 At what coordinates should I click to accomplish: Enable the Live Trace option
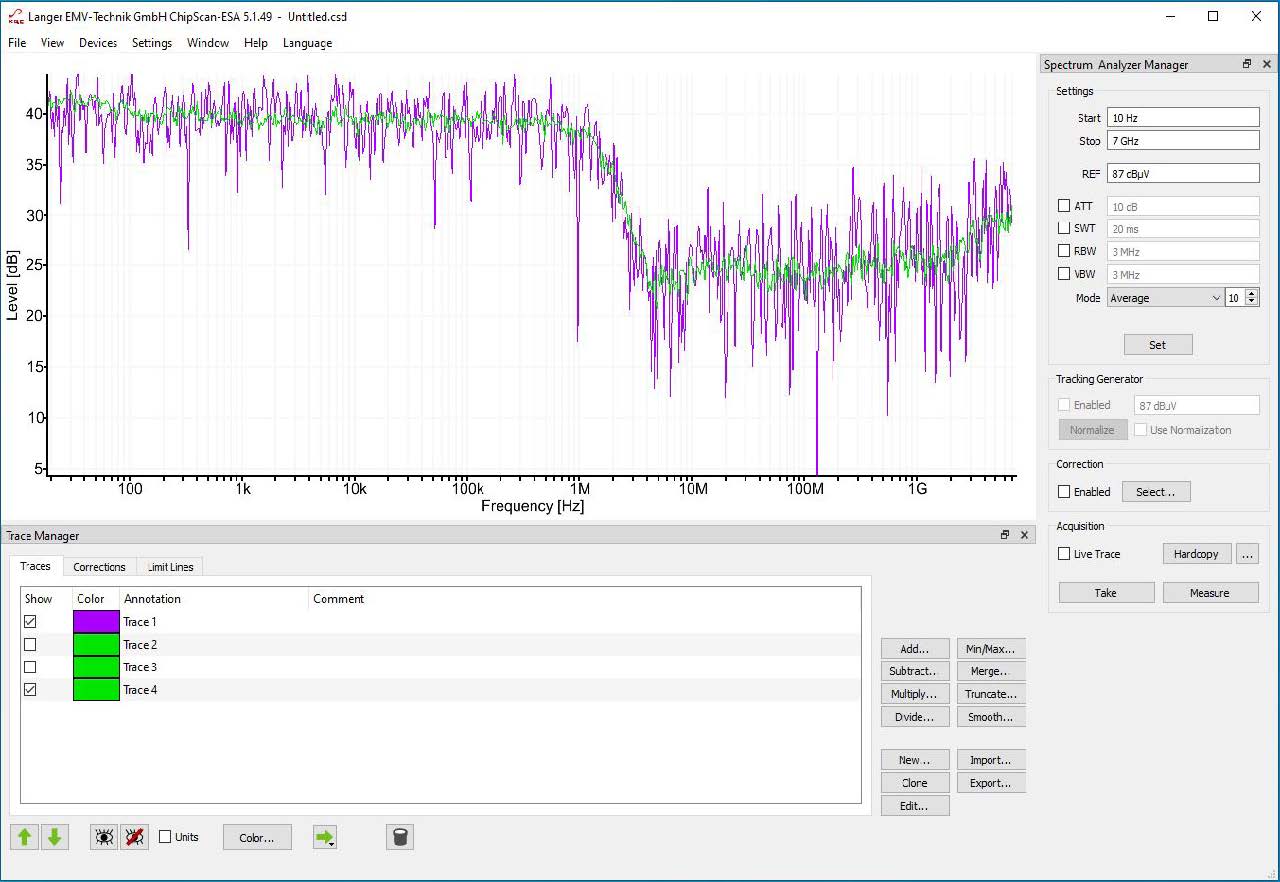(x=1064, y=554)
